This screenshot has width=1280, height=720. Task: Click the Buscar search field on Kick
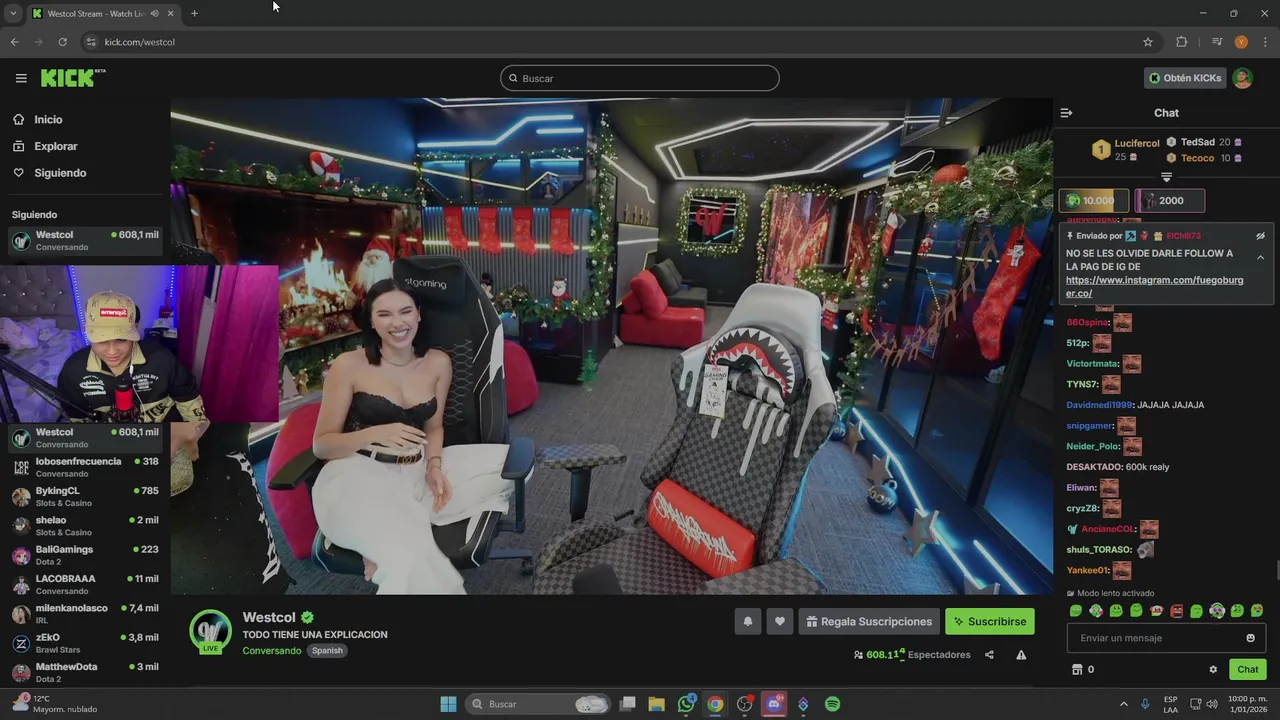coord(640,78)
